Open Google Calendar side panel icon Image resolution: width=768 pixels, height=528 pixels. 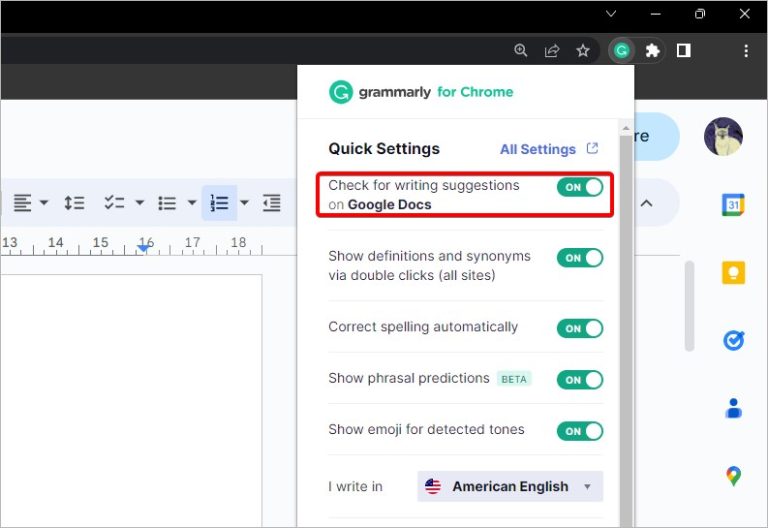point(733,205)
